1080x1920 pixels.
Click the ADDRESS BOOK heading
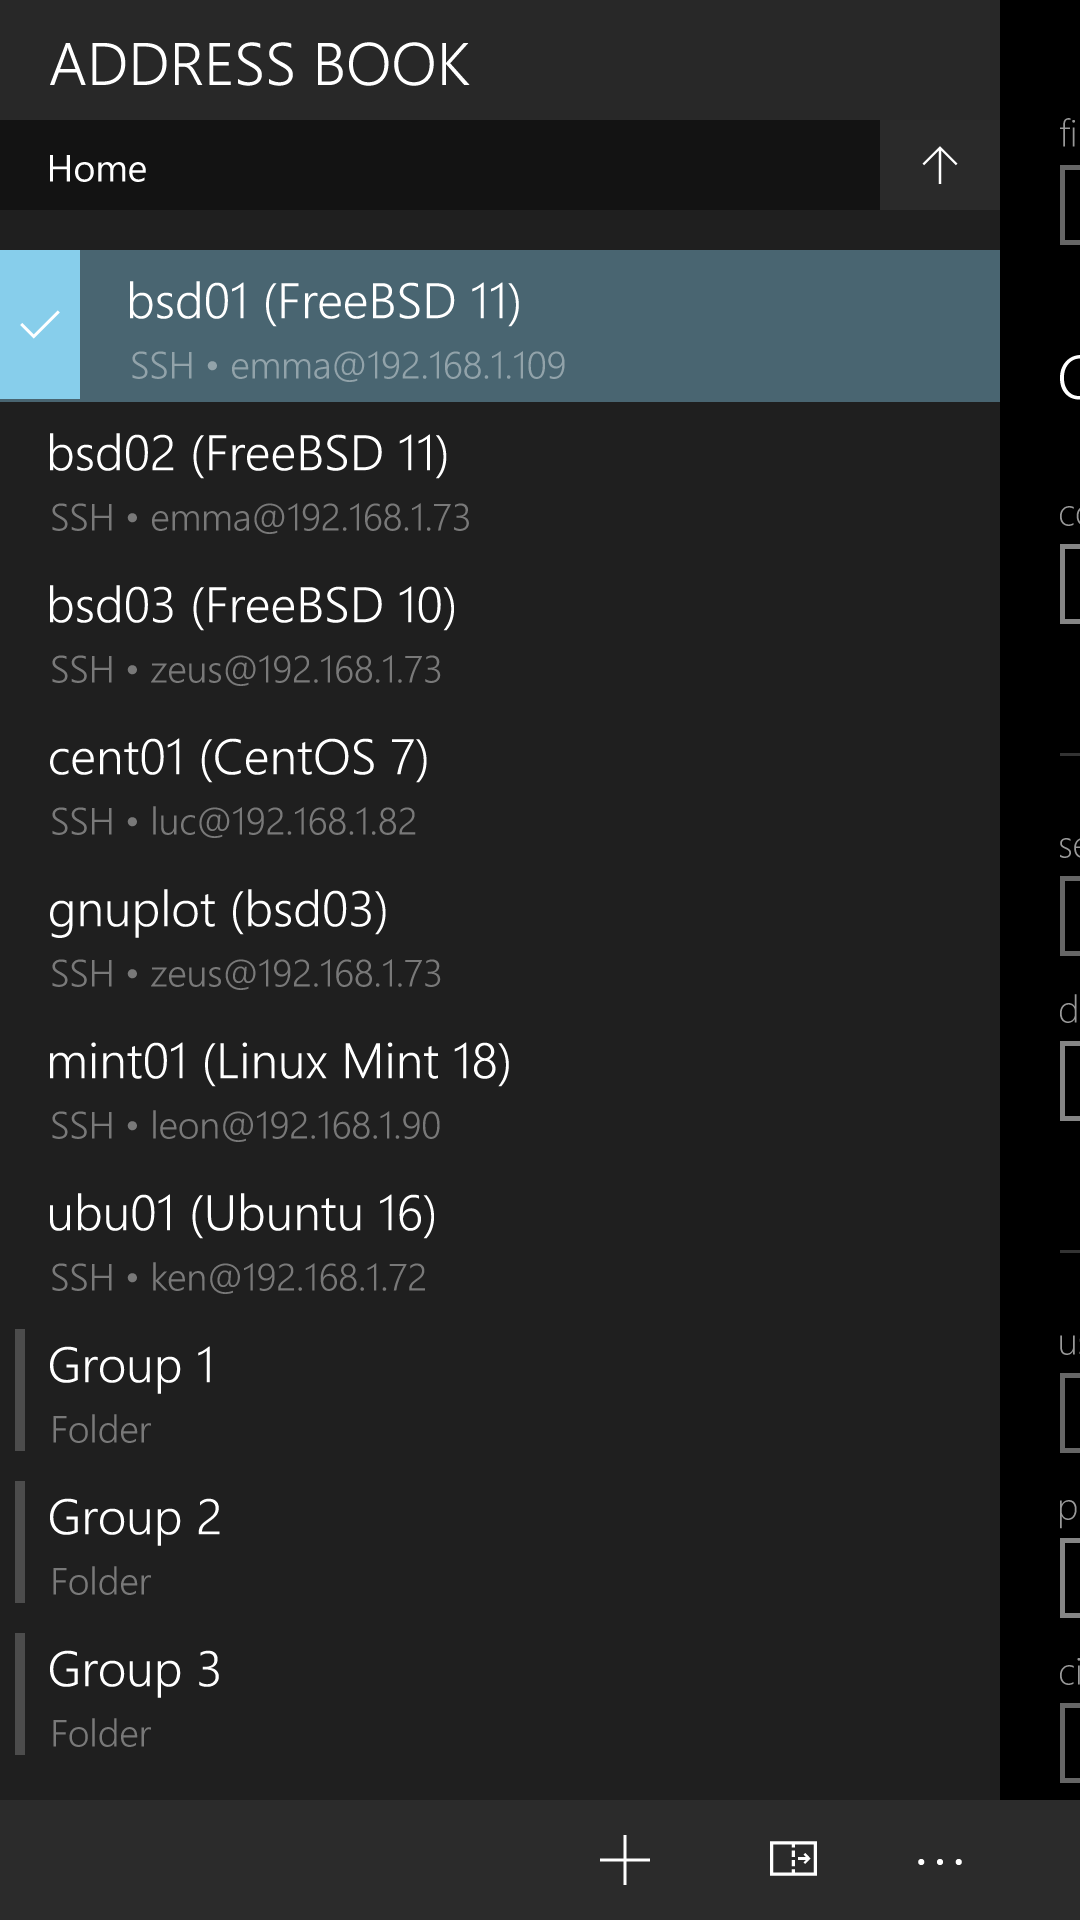(260, 63)
